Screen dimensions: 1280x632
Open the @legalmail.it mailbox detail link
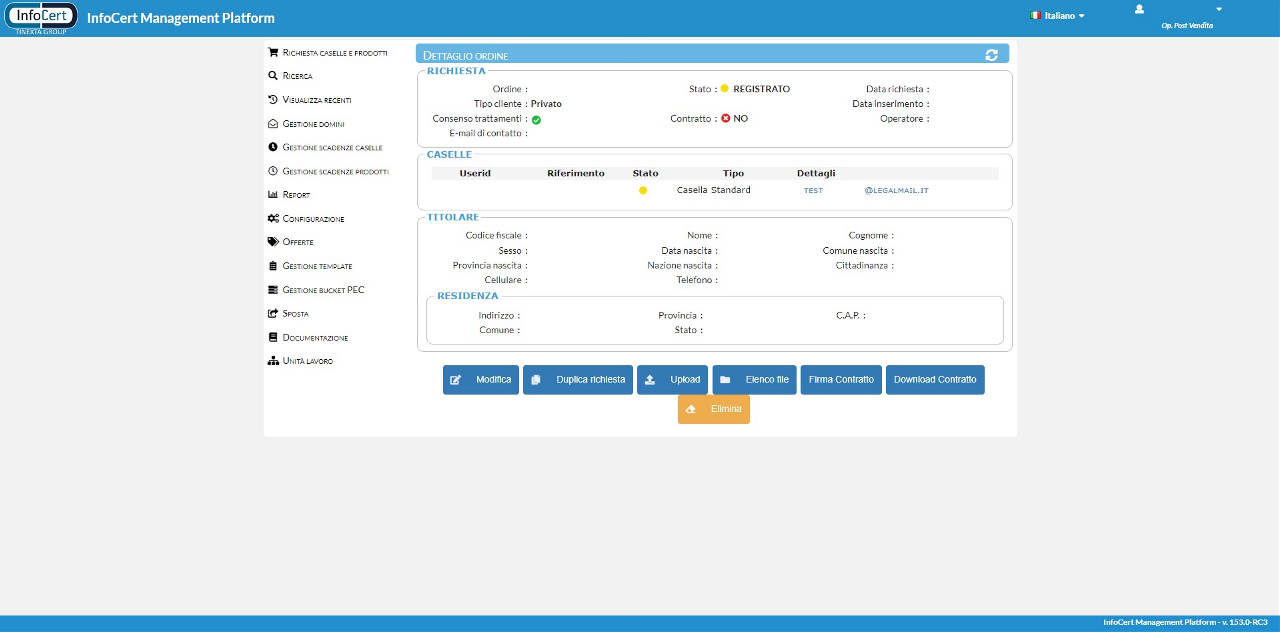point(896,190)
